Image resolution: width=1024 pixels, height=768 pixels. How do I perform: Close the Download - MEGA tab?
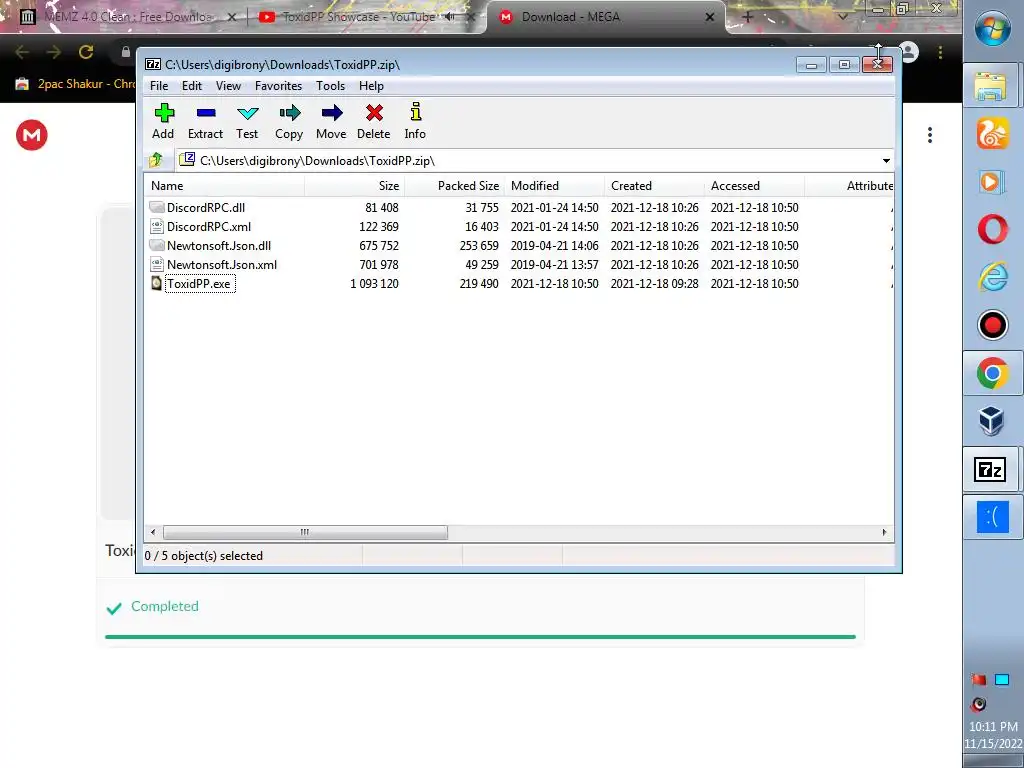click(710, 17)
